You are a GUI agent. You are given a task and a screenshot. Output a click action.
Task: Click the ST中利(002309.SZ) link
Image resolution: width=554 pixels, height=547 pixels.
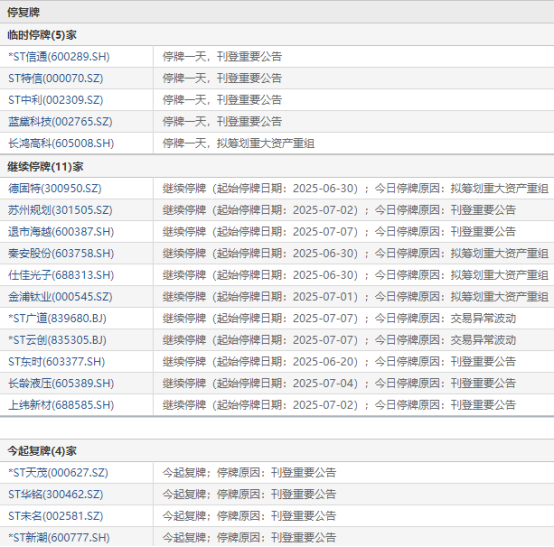(56, 100)
